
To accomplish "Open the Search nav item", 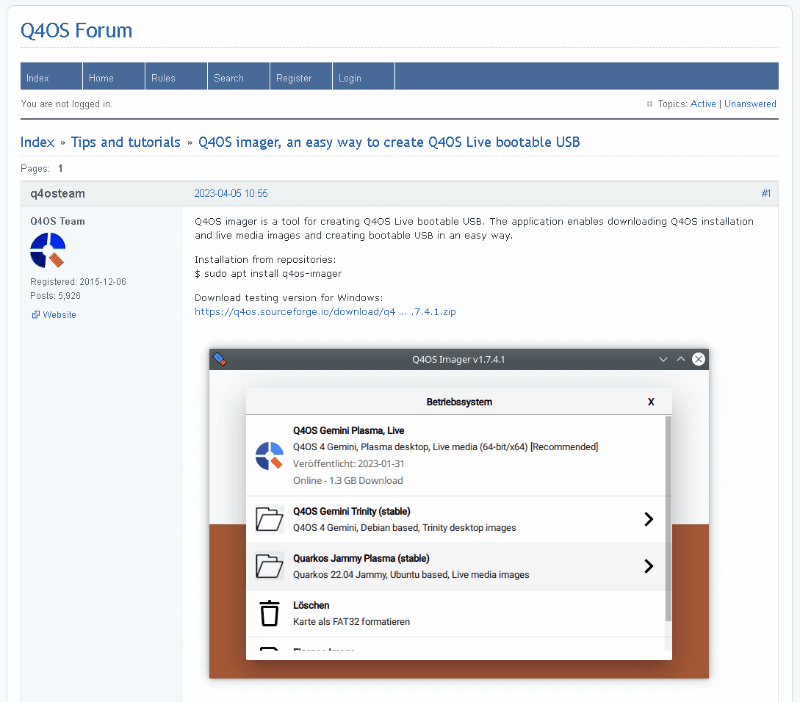I will tap(238, 76).
